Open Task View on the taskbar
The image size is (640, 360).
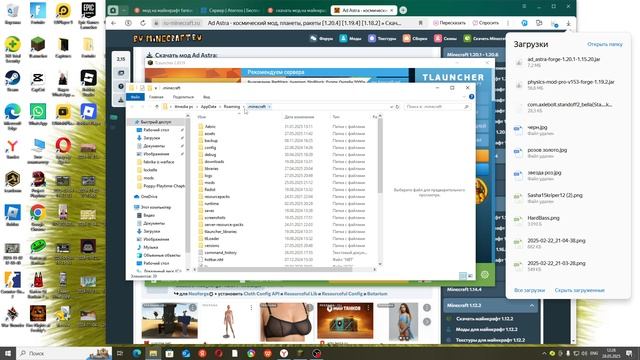(x=120, y=353)
